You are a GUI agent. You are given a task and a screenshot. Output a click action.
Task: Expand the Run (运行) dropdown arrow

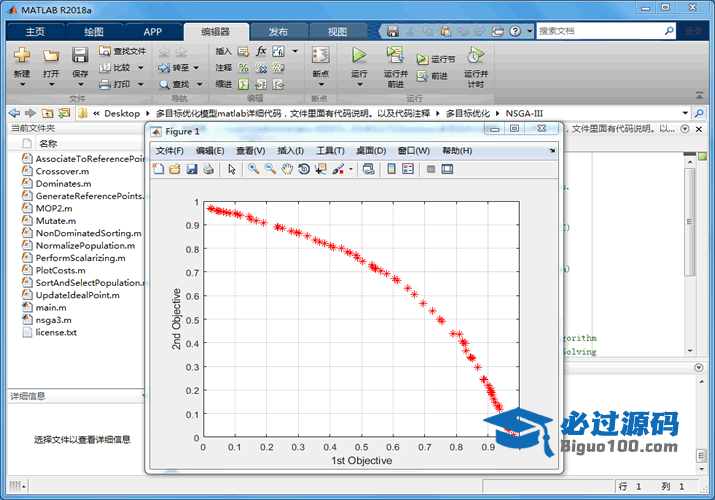coord(359,84)
